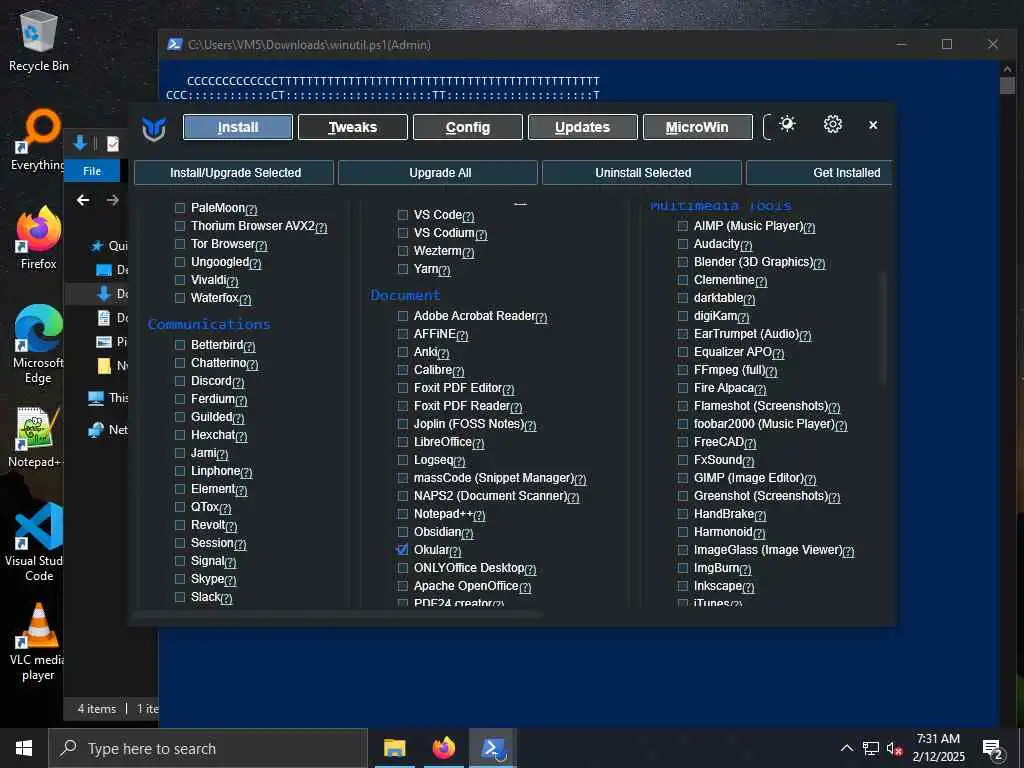Click the properties checkmark icon in Explorer title bar

113,144
